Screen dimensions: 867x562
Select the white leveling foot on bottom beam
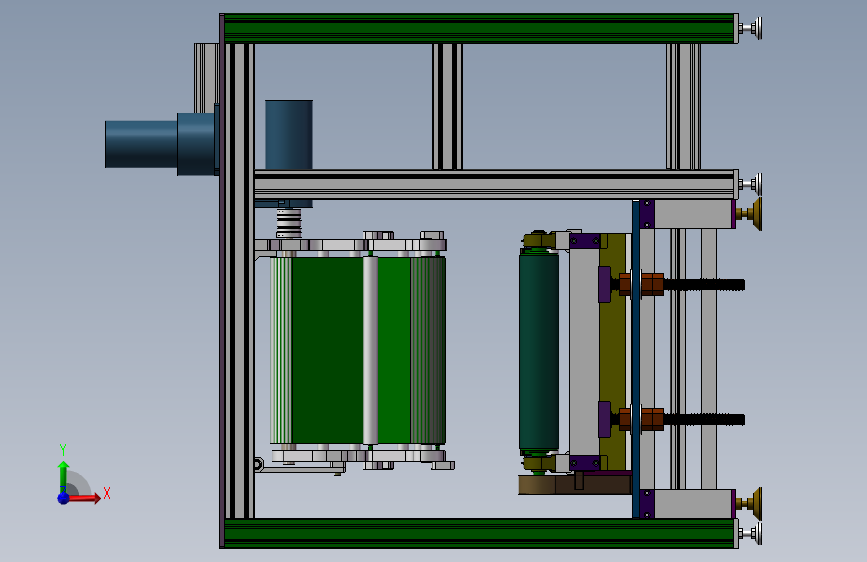click(x=751, y=533)
